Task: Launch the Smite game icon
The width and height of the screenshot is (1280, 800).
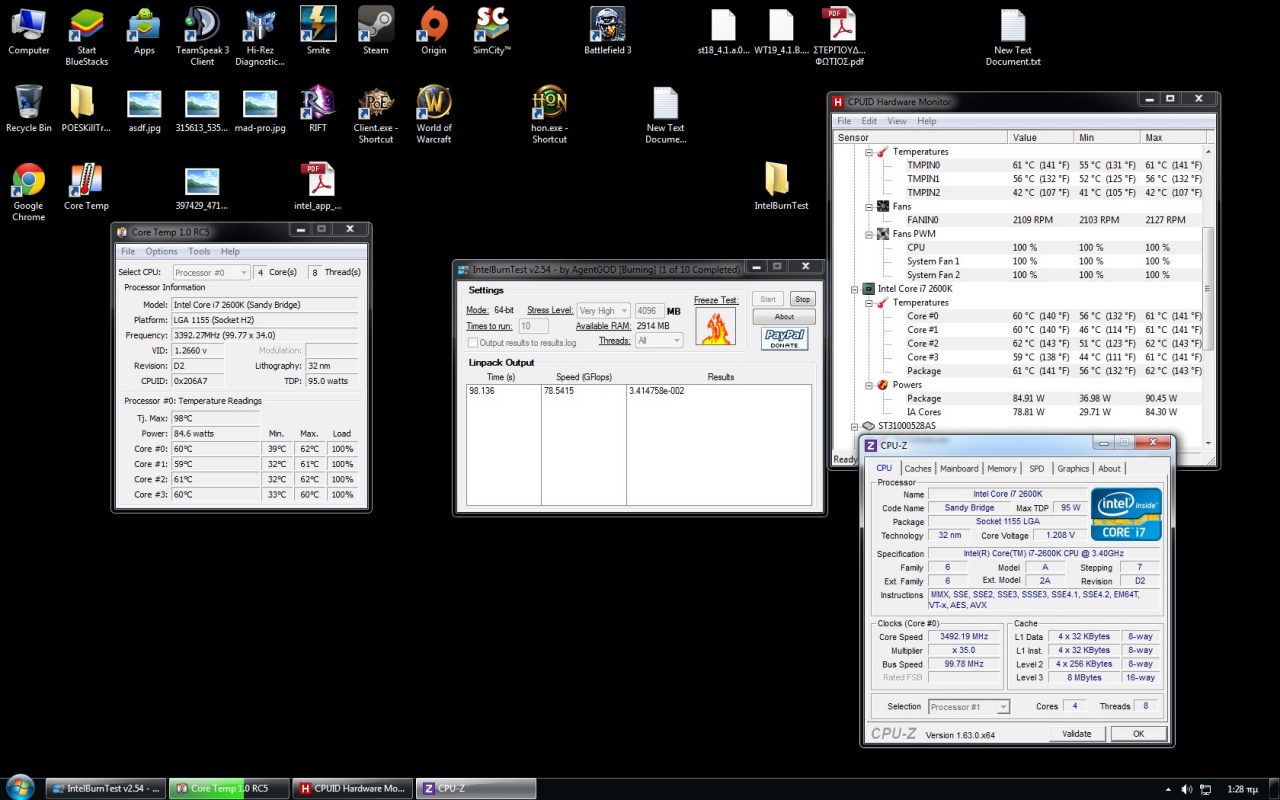Action: pos(318,31)
